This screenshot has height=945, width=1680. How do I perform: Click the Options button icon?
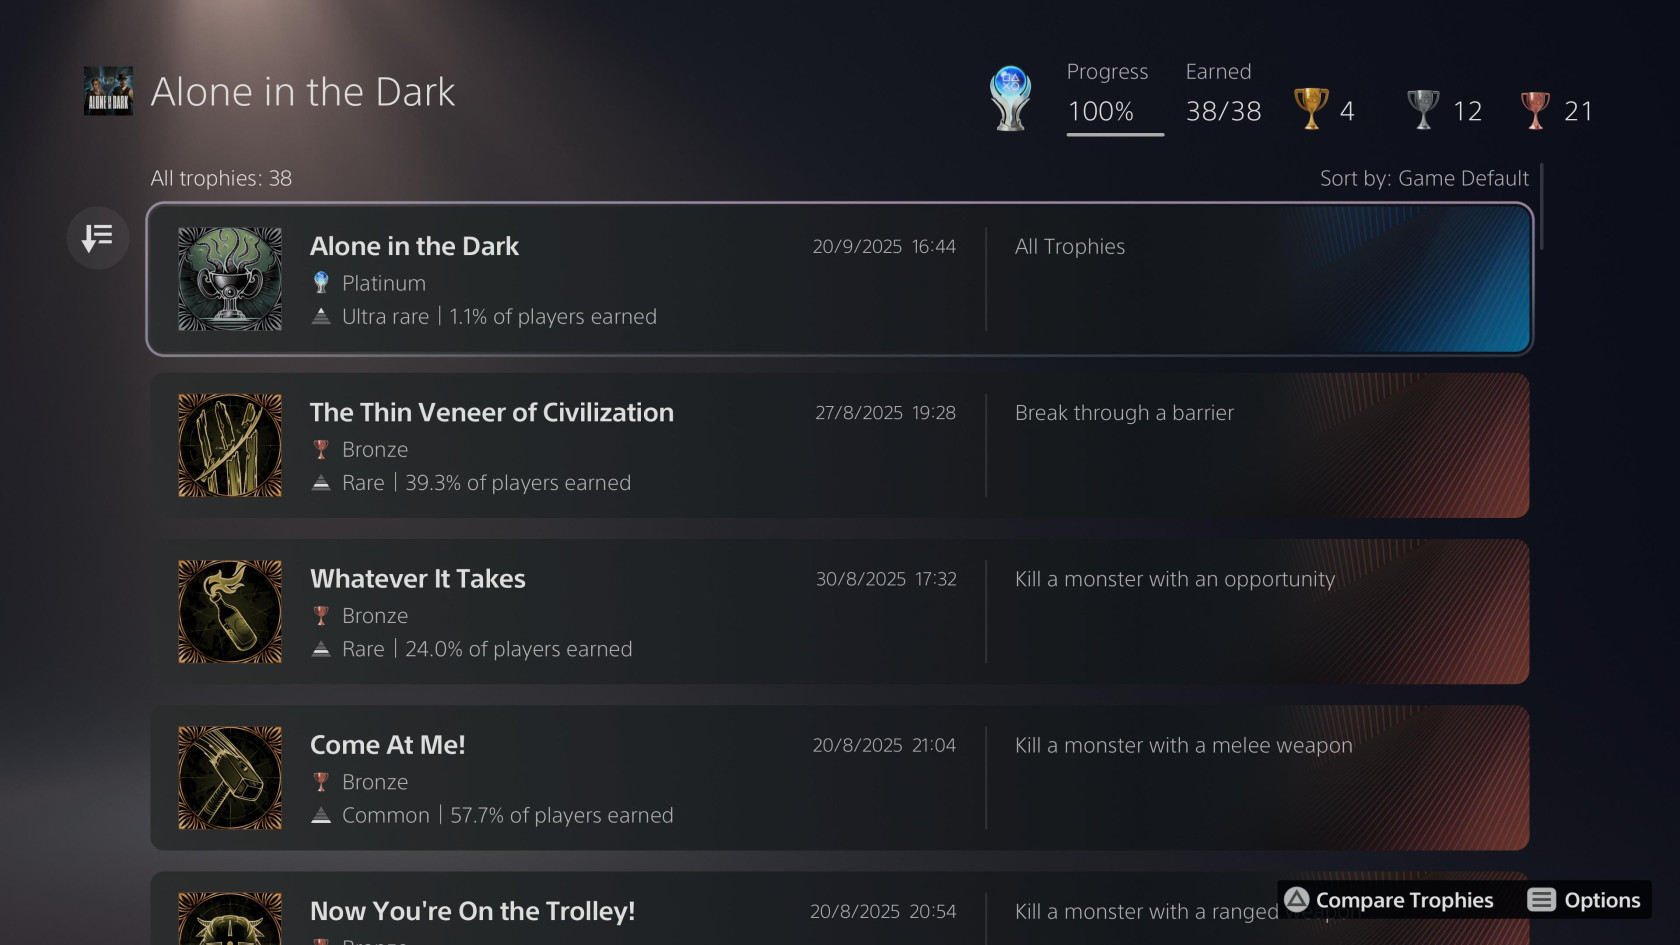pos(1541,900)
